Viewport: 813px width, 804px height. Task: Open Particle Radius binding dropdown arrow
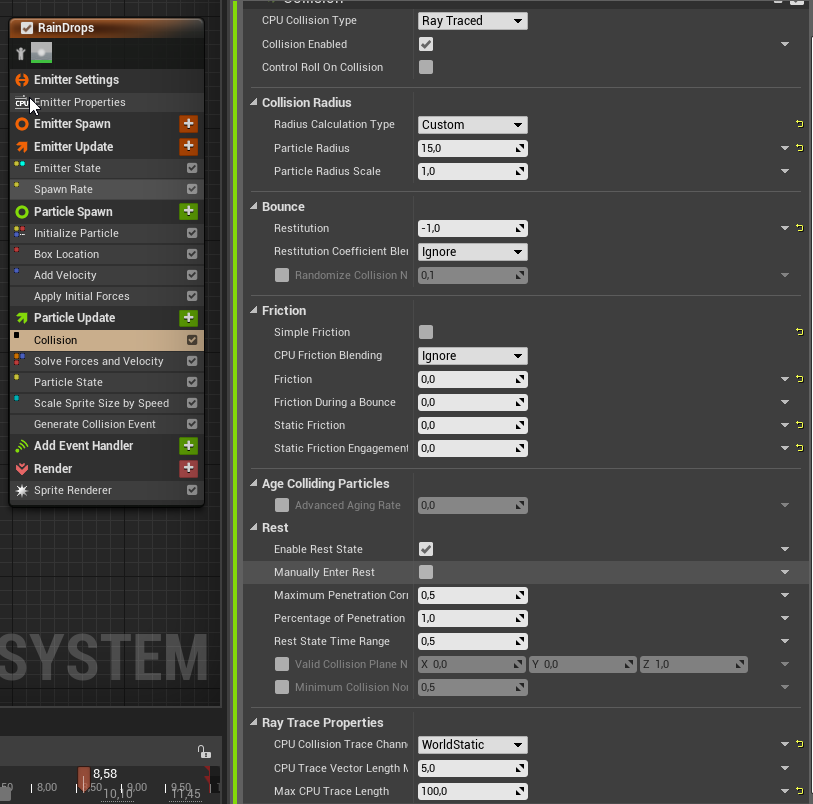point(784,148)
